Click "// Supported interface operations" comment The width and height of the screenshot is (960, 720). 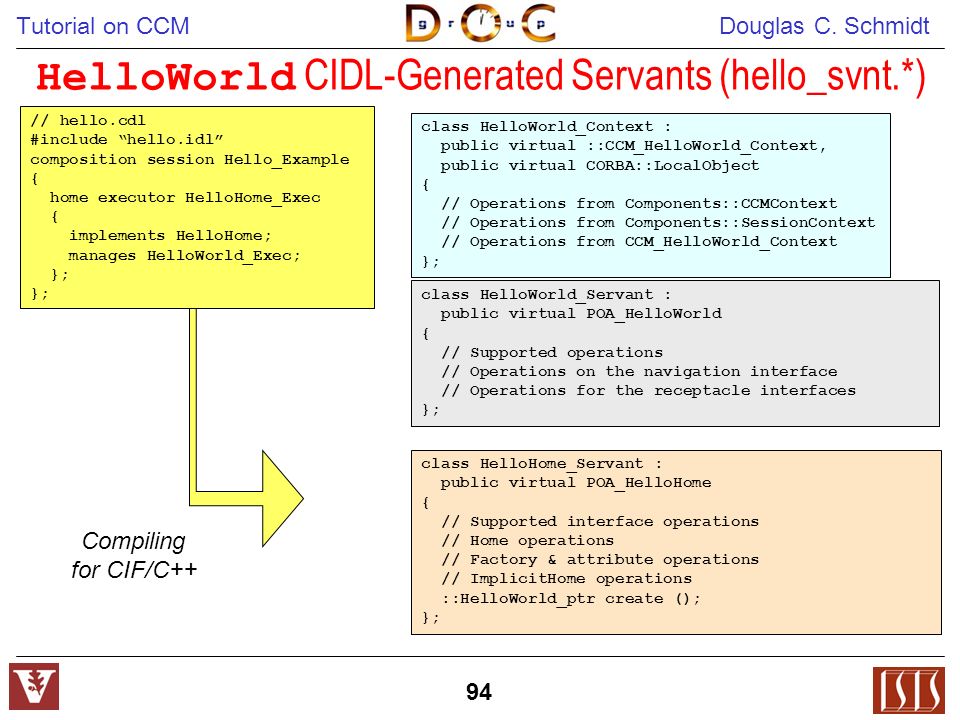[600, 522]
